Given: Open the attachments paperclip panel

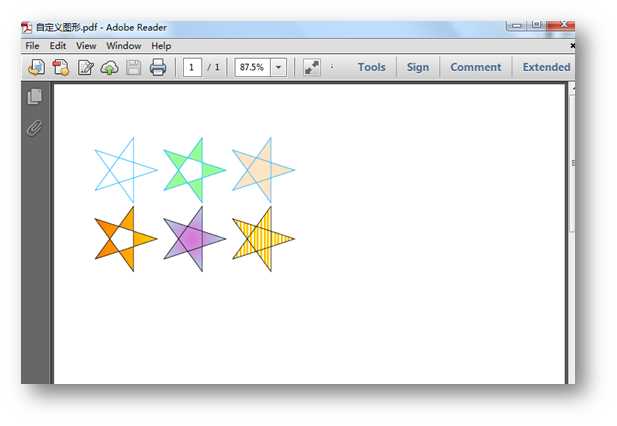Looking at the screenshot, I should [34, 128].
